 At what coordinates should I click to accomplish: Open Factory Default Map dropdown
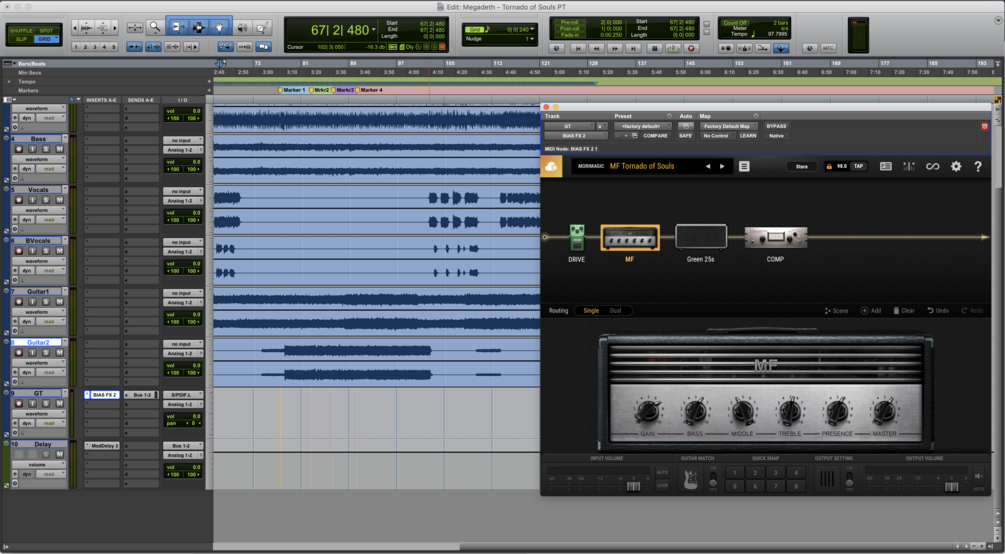point(729,126)
